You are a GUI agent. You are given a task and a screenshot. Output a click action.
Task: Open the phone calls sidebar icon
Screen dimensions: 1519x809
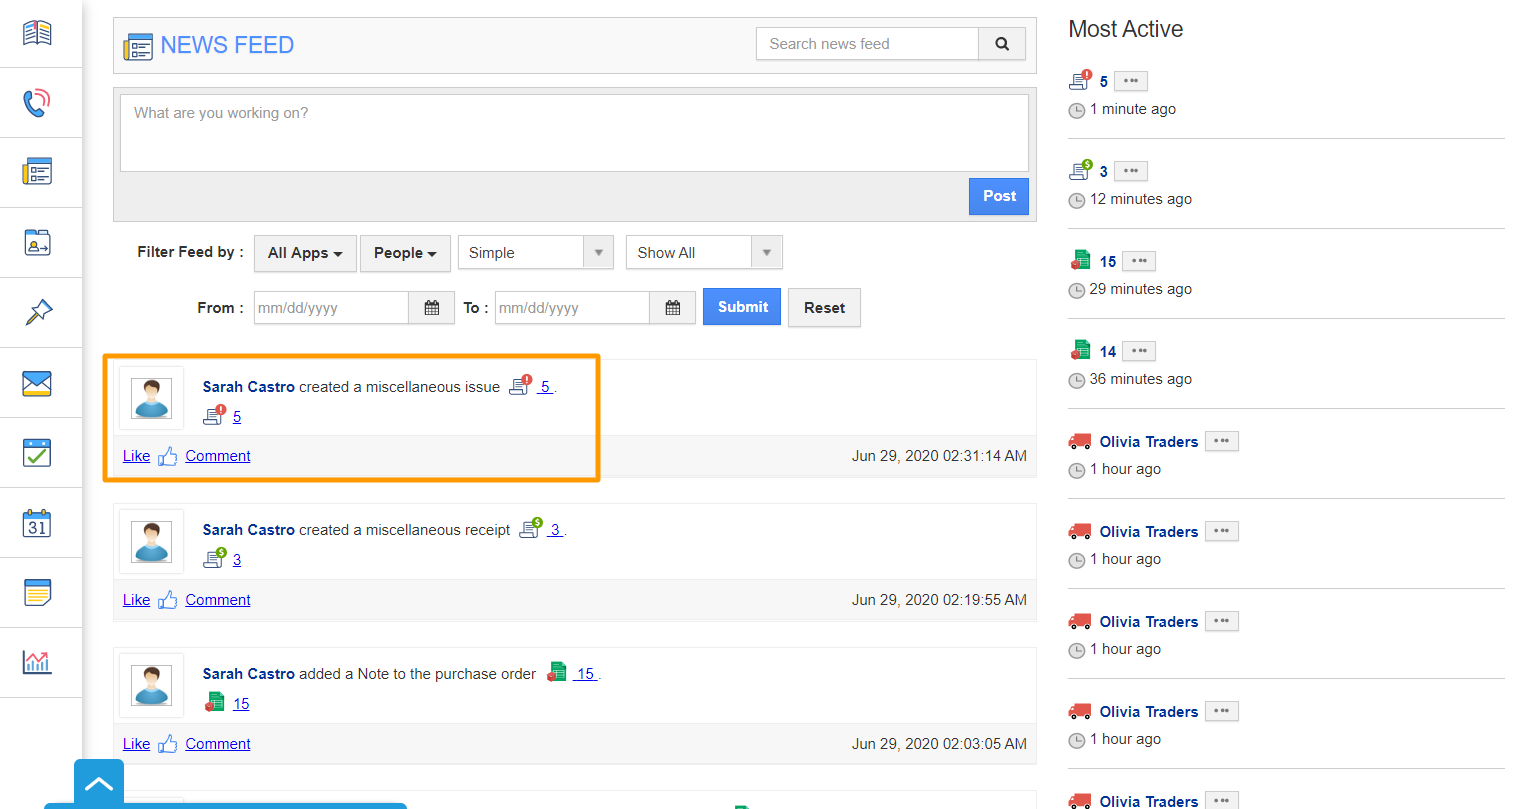37,102
